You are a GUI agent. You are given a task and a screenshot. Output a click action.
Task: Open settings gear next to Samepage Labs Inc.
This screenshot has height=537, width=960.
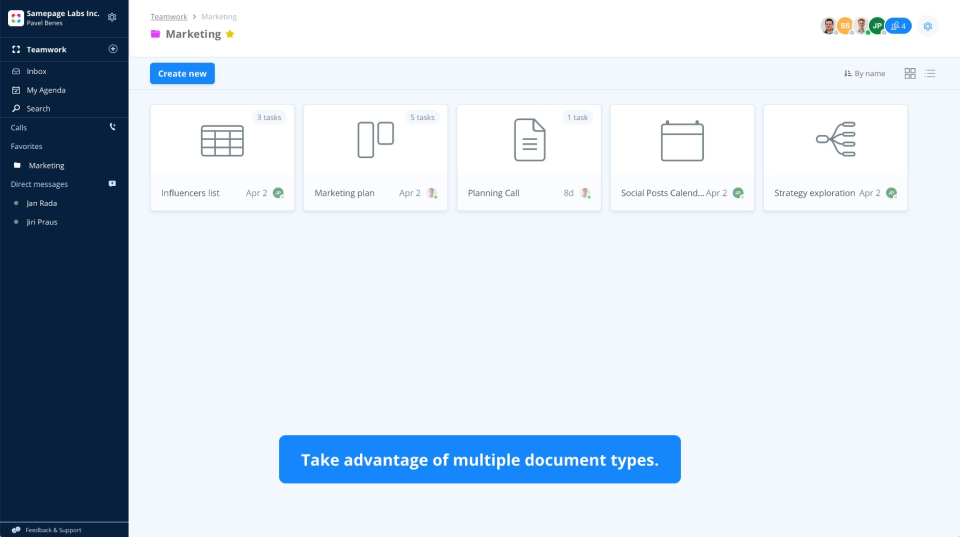pos(112,17)
